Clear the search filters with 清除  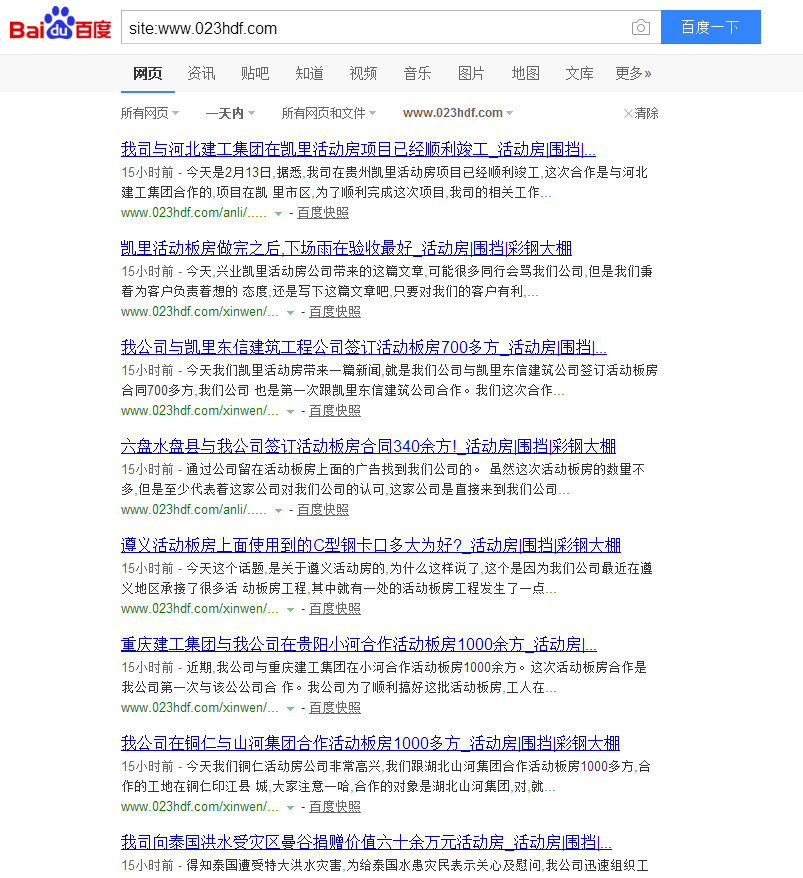[x=641, y=113]
